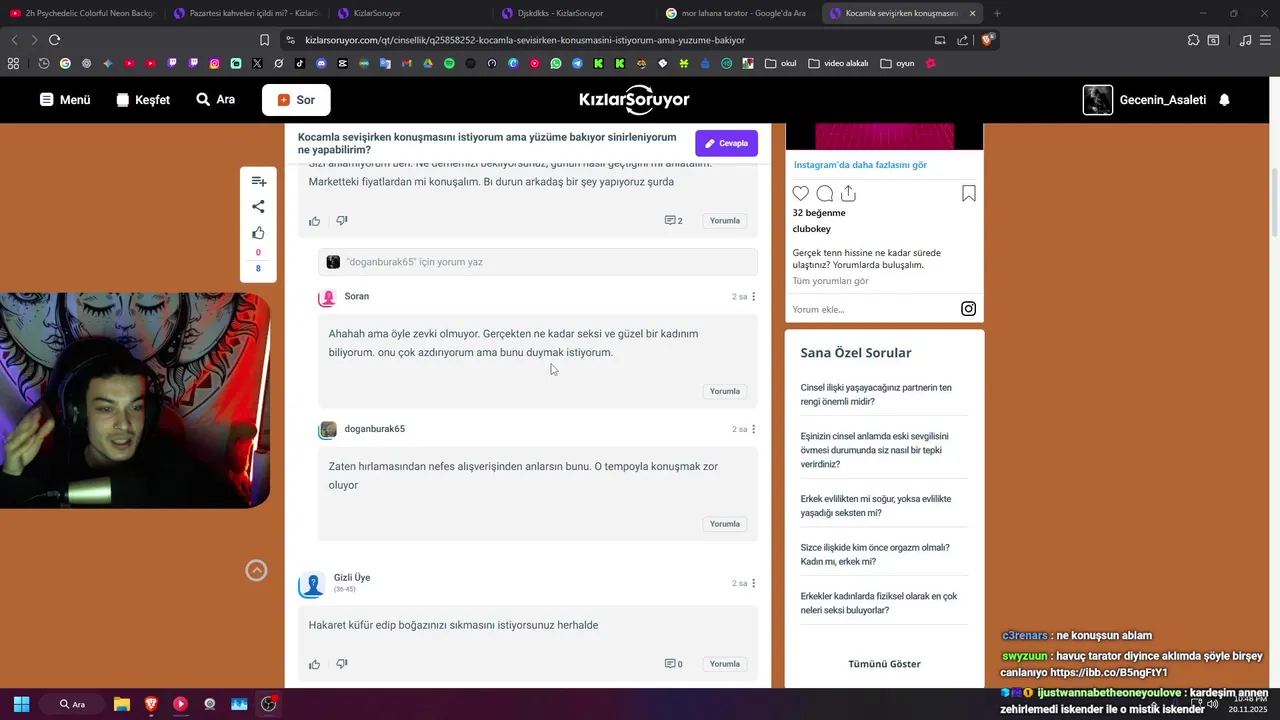Open question about partner skin colour importance
This screenshot has width=1280, height=720.
click(876, 394)
